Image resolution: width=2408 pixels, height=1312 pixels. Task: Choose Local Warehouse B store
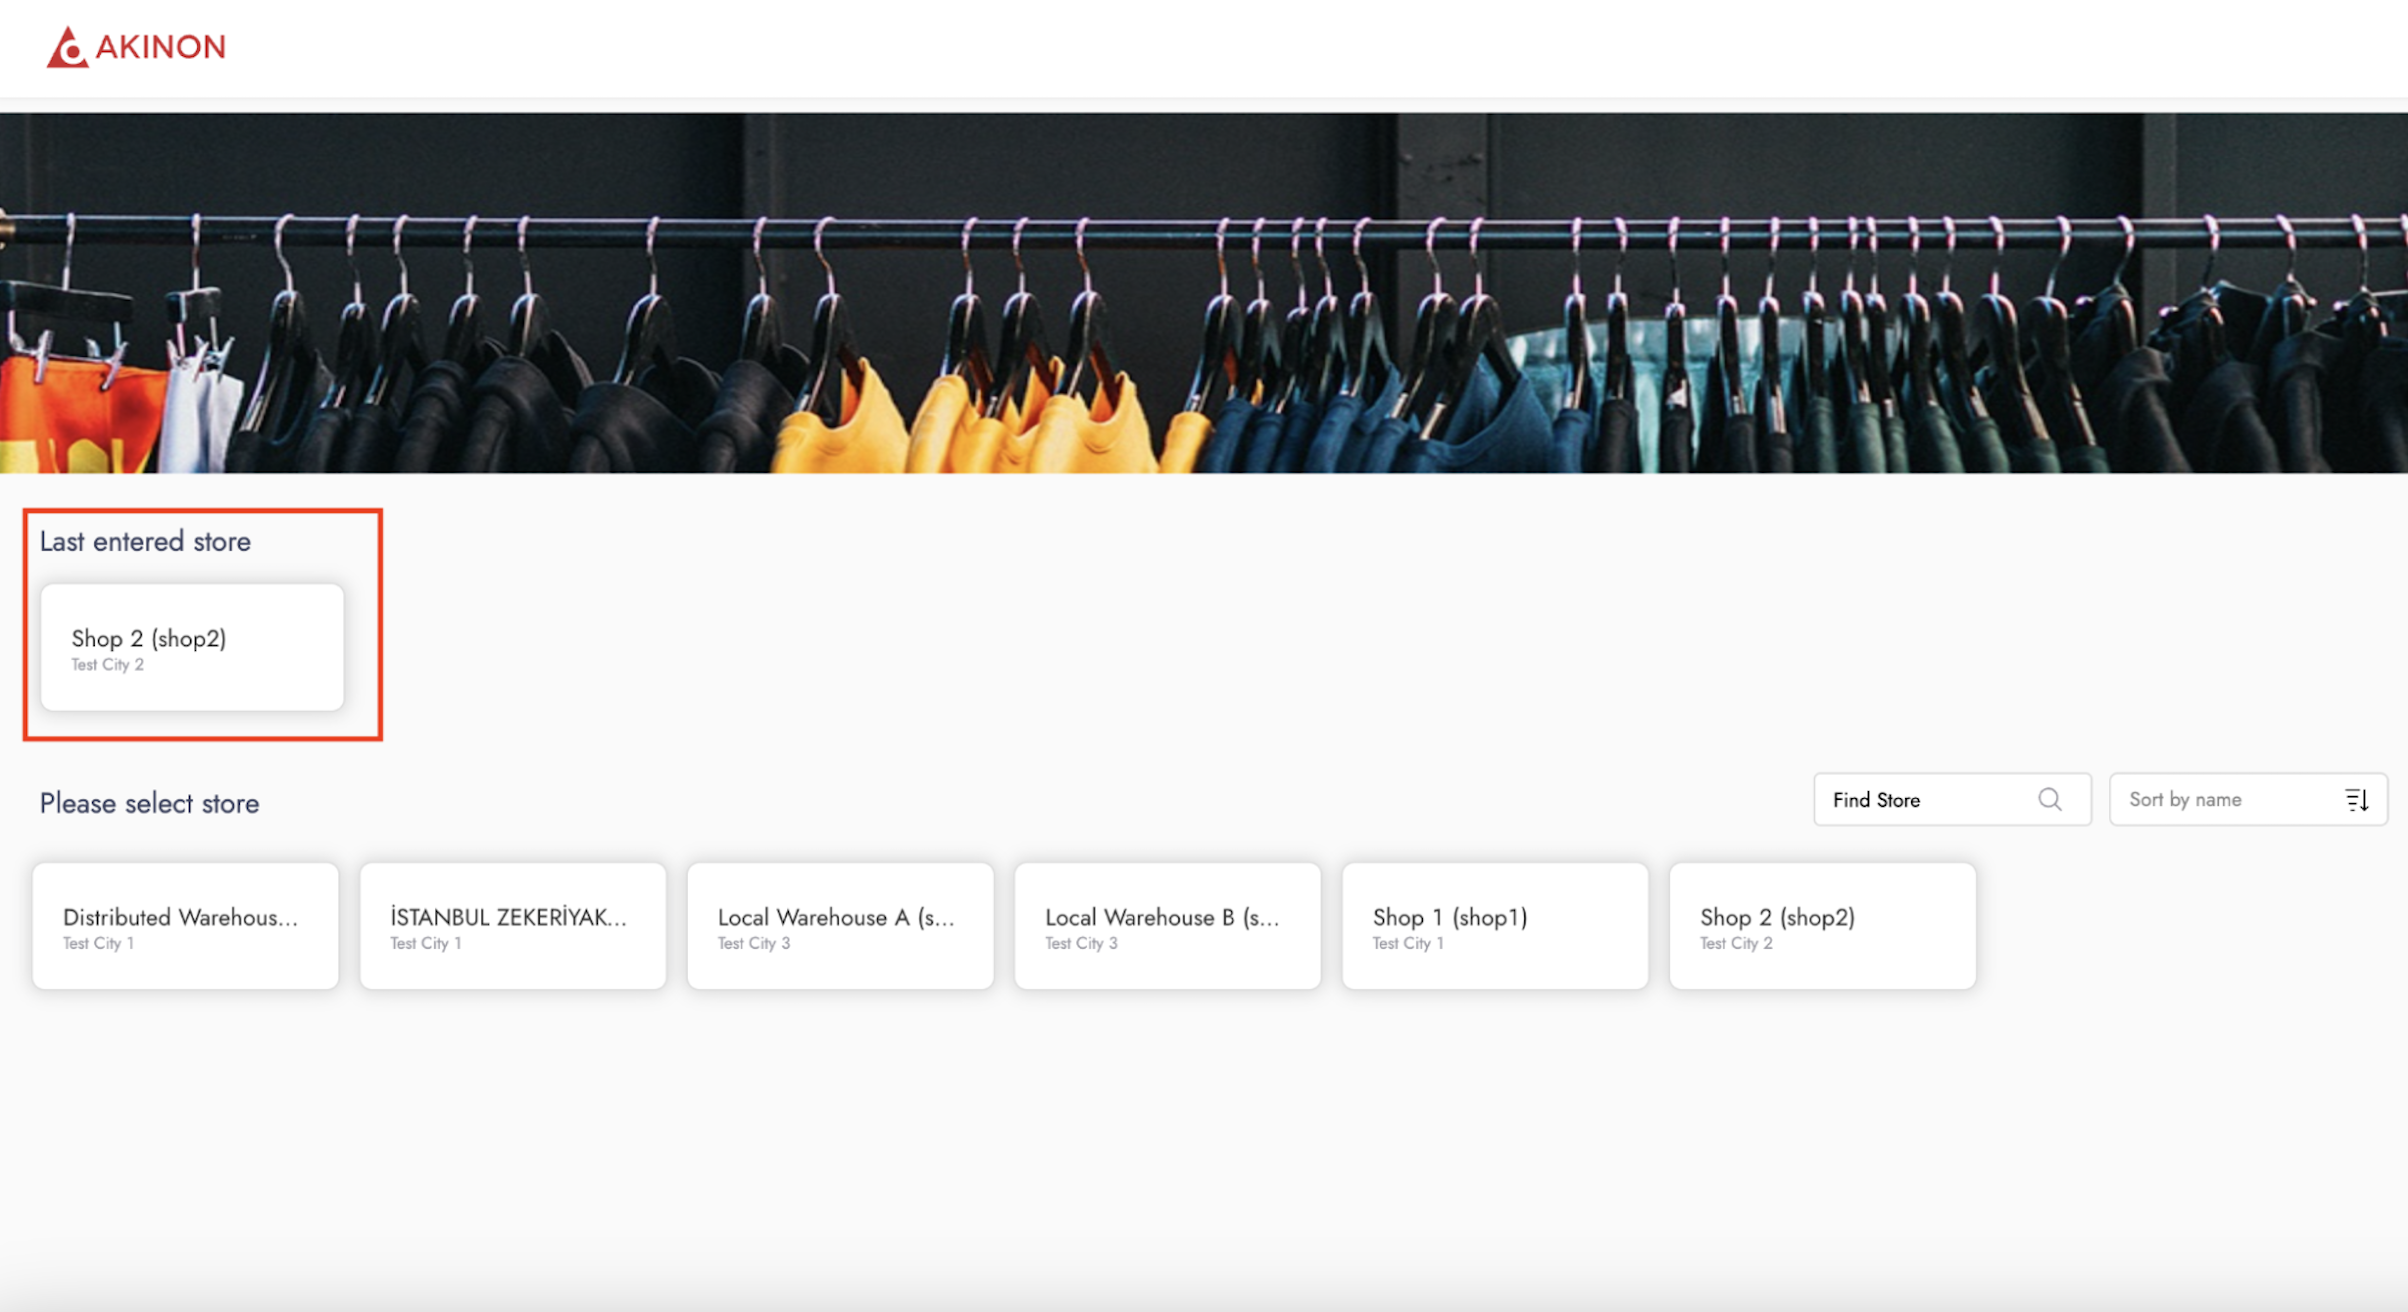[x=1167, y=926]
